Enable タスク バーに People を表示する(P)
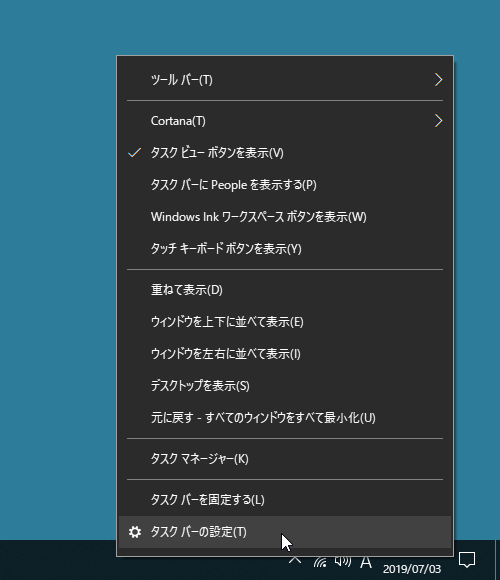This screenshot has width=500, height=580. (285, 185)
